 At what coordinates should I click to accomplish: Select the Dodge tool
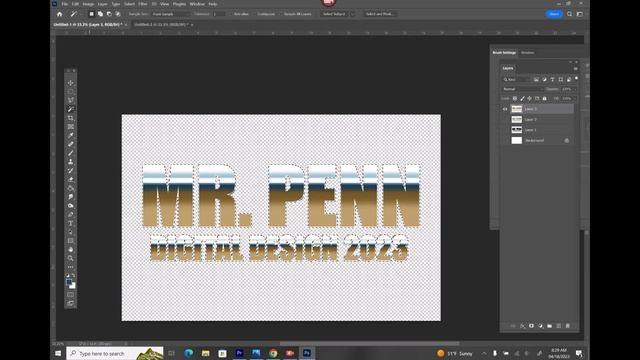[x=71, y=206]
